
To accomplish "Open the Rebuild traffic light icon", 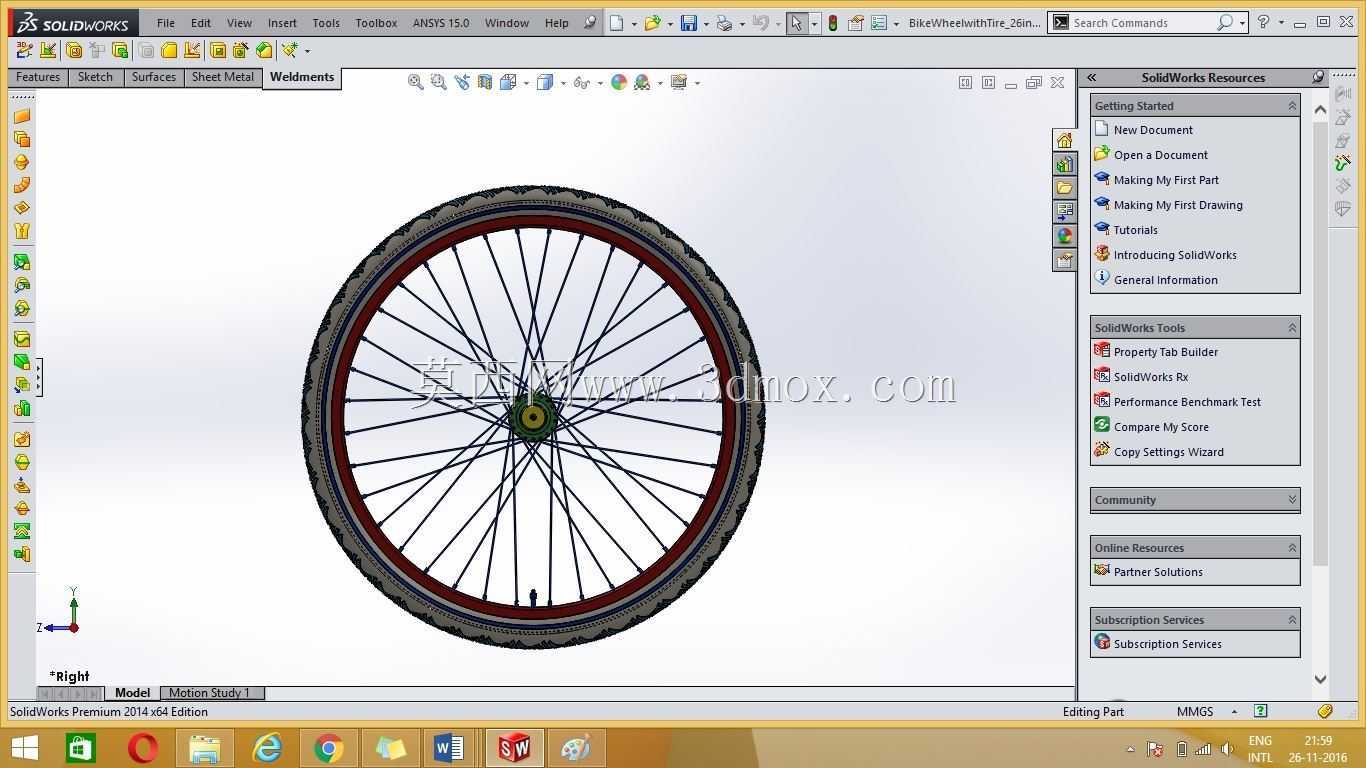I will 832,22.
